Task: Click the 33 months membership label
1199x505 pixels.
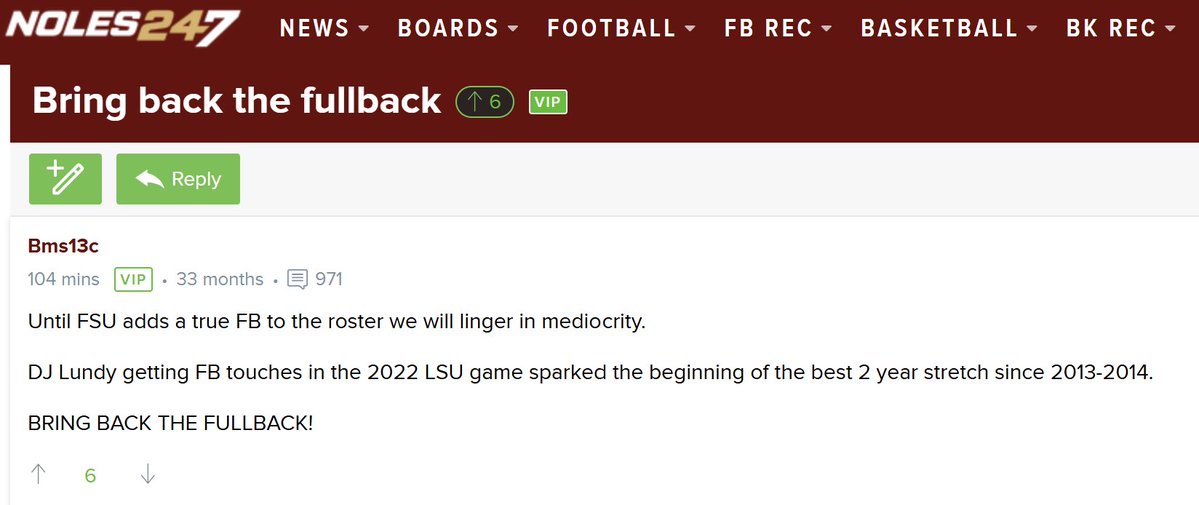Action: tap(219, 279)
